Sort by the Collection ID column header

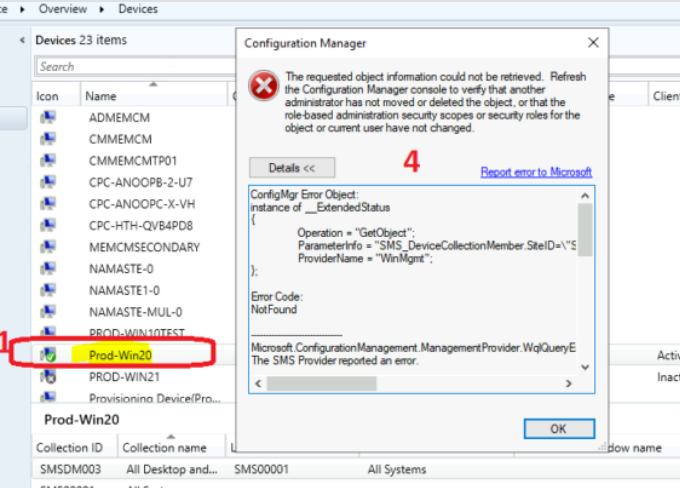tap(74, 447)
